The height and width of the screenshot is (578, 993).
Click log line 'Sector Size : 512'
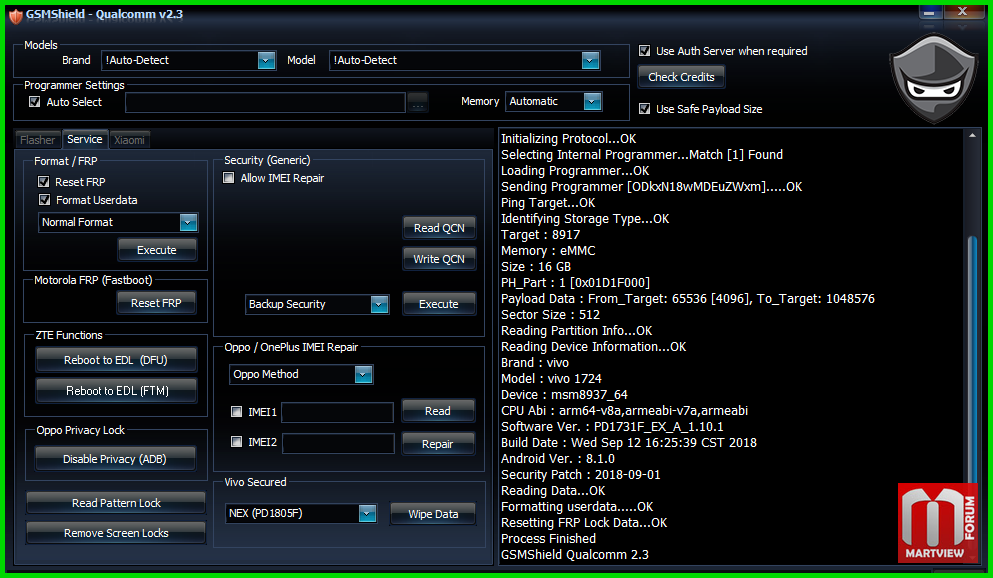pyautogui.click(x=550, y=315)
